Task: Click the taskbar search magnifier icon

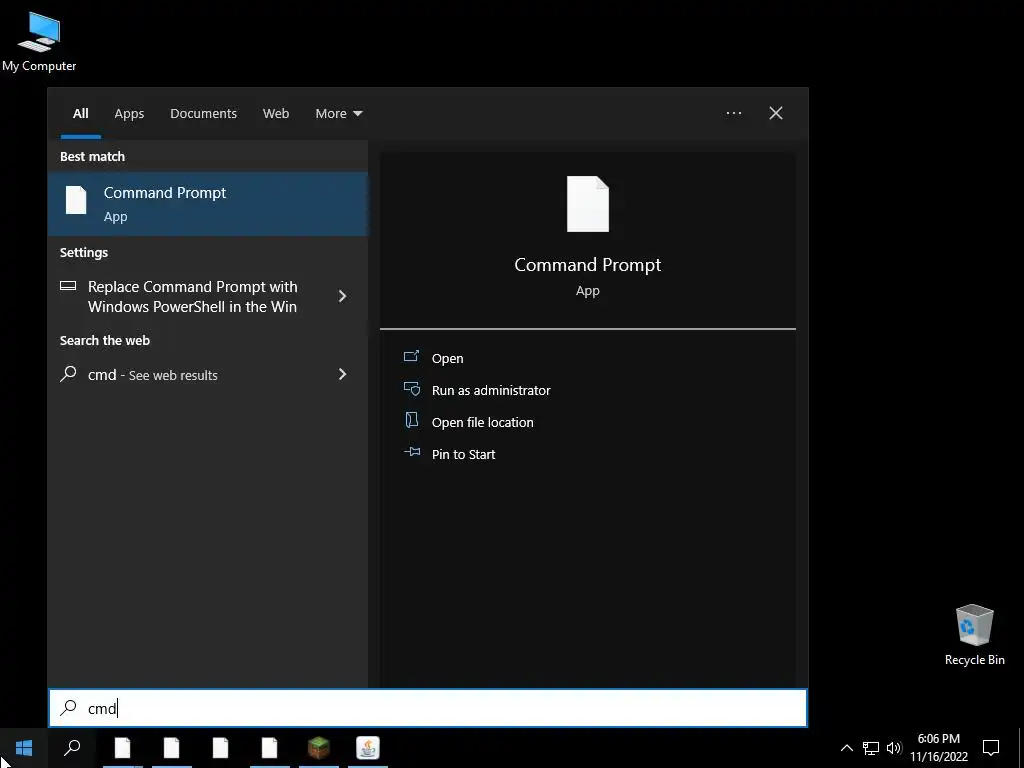Action: [x=72, y=748]
